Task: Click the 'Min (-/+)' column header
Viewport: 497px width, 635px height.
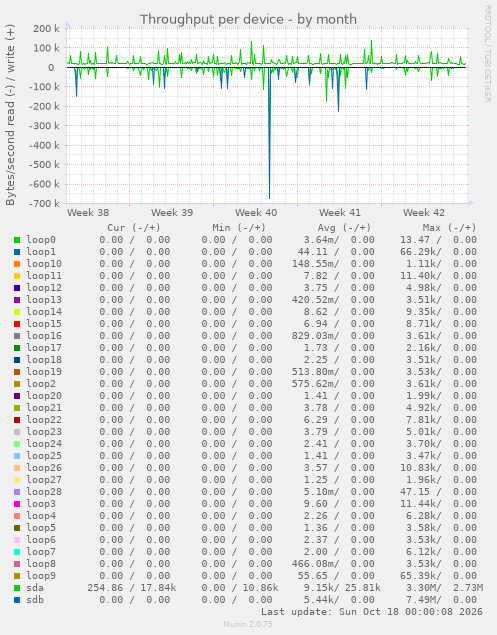Action: coord(239,228)
